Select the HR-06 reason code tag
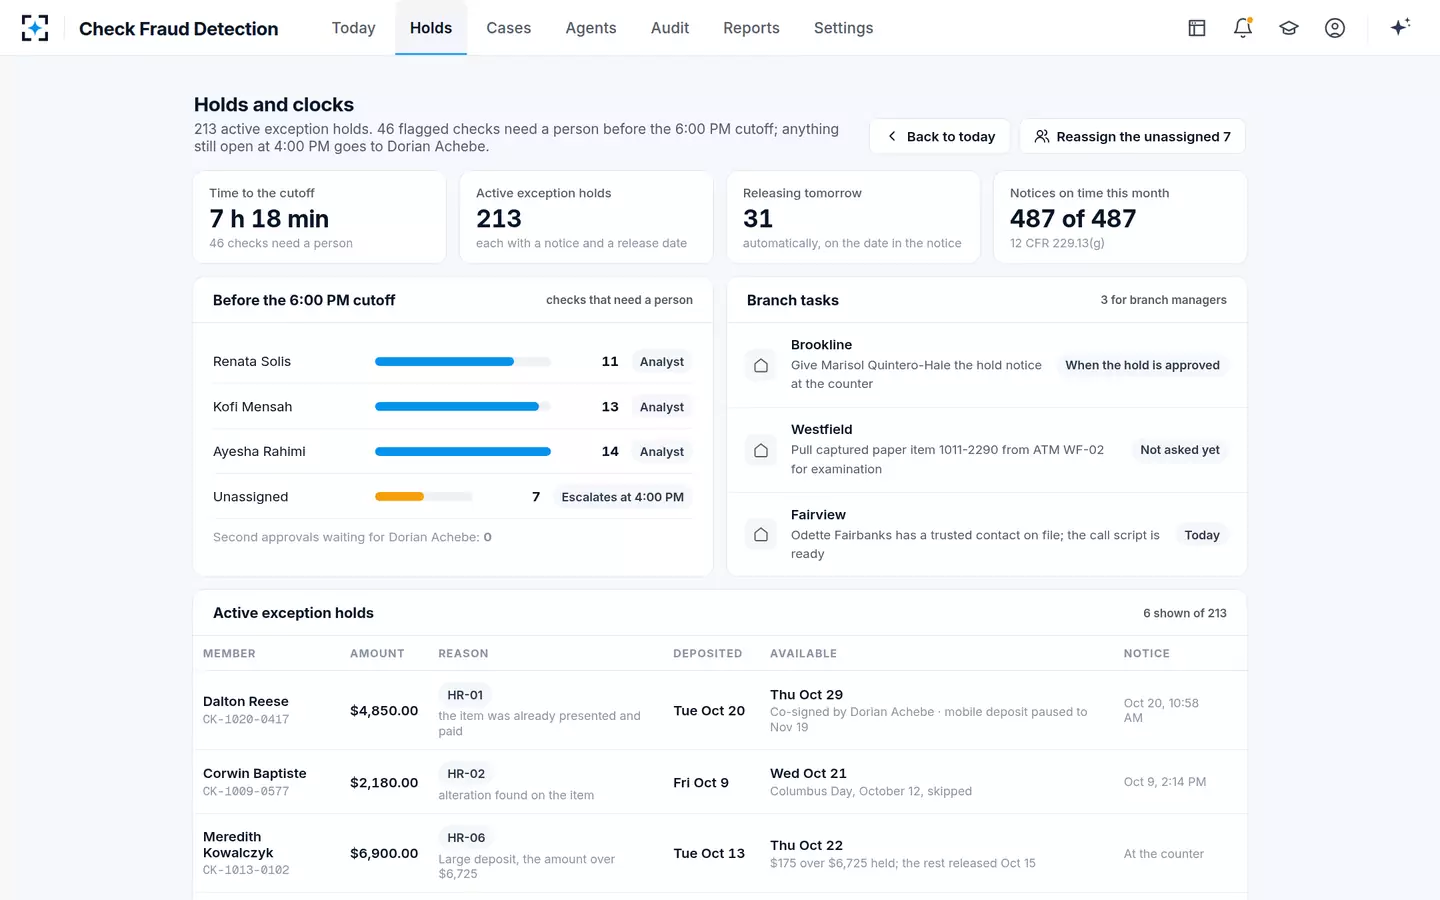This screenshot has width=1440, height=900. (x=466, y=838)
